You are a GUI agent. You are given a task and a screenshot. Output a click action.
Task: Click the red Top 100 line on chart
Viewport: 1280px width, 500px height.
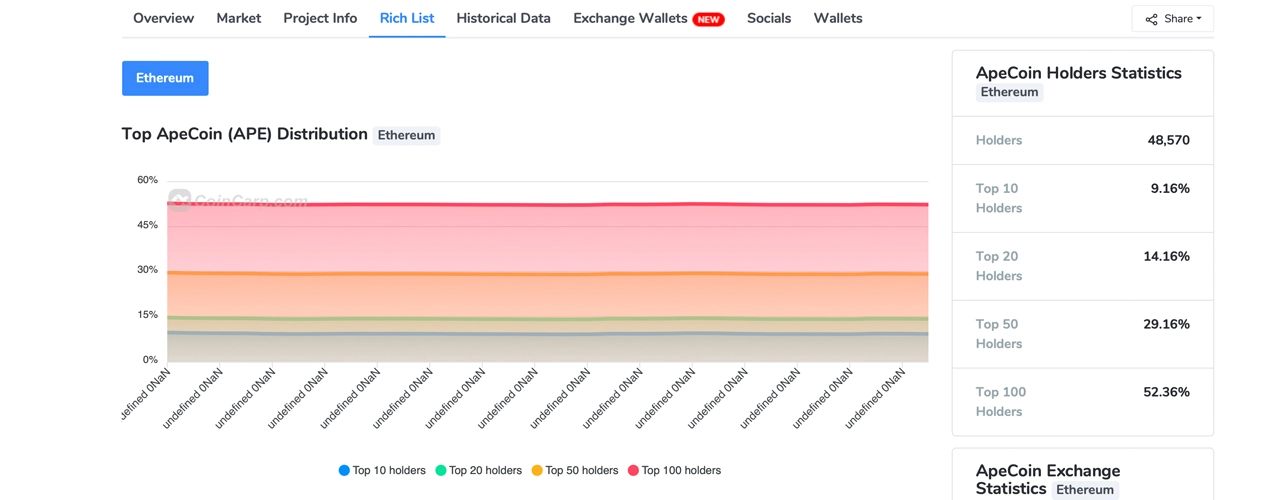(x=548, y=205)
